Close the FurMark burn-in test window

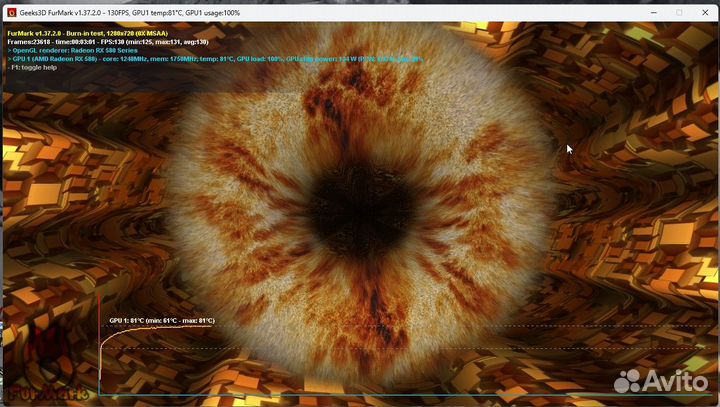706,12
